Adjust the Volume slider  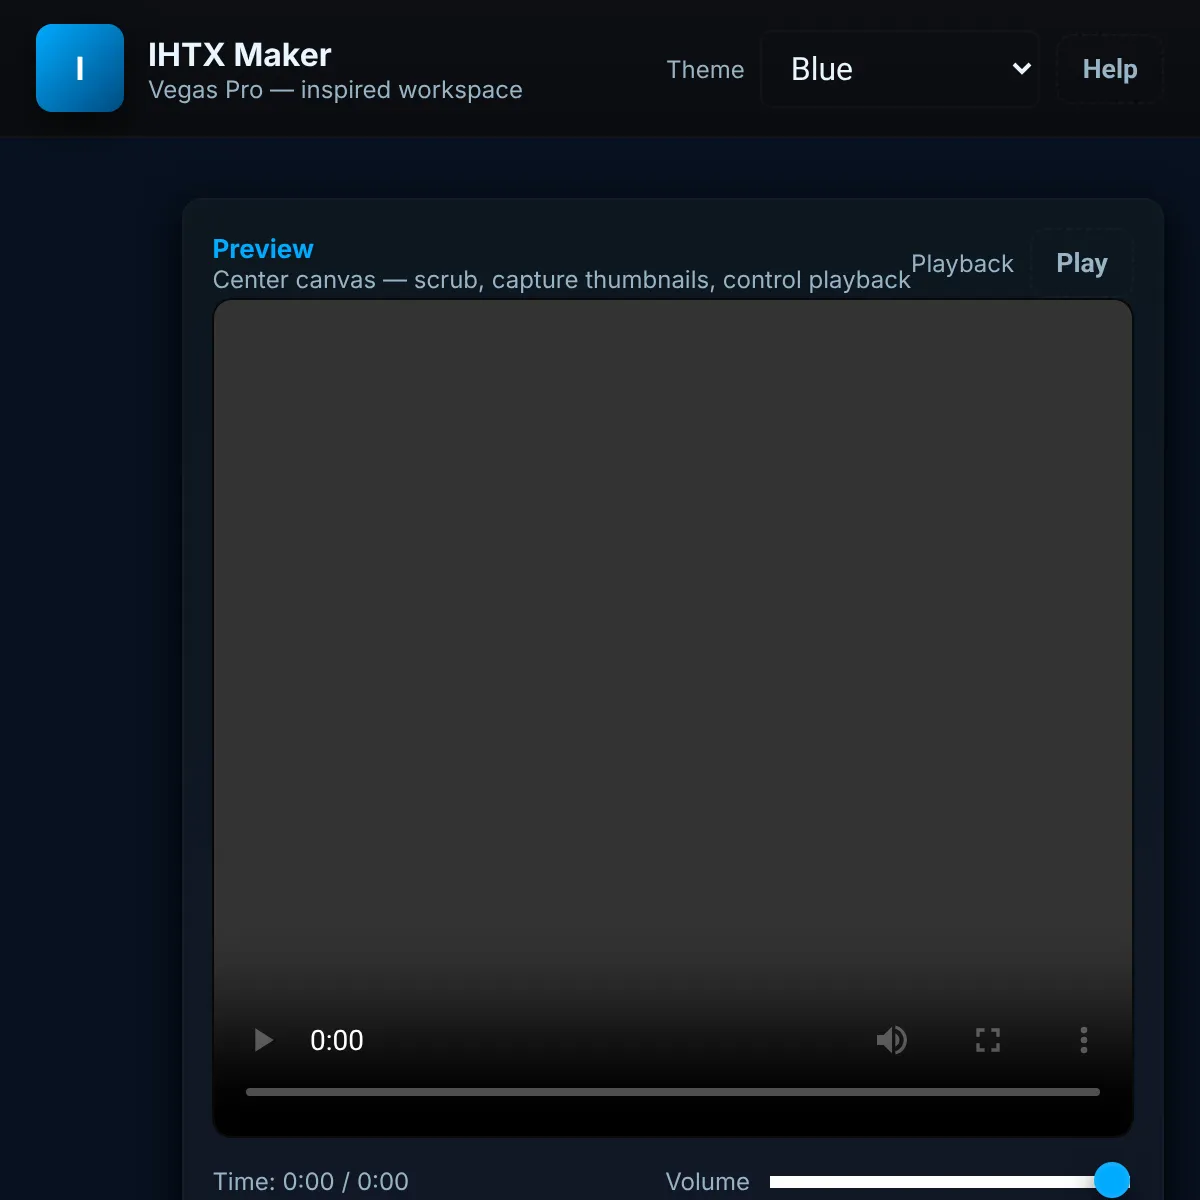coord(950,1181)
